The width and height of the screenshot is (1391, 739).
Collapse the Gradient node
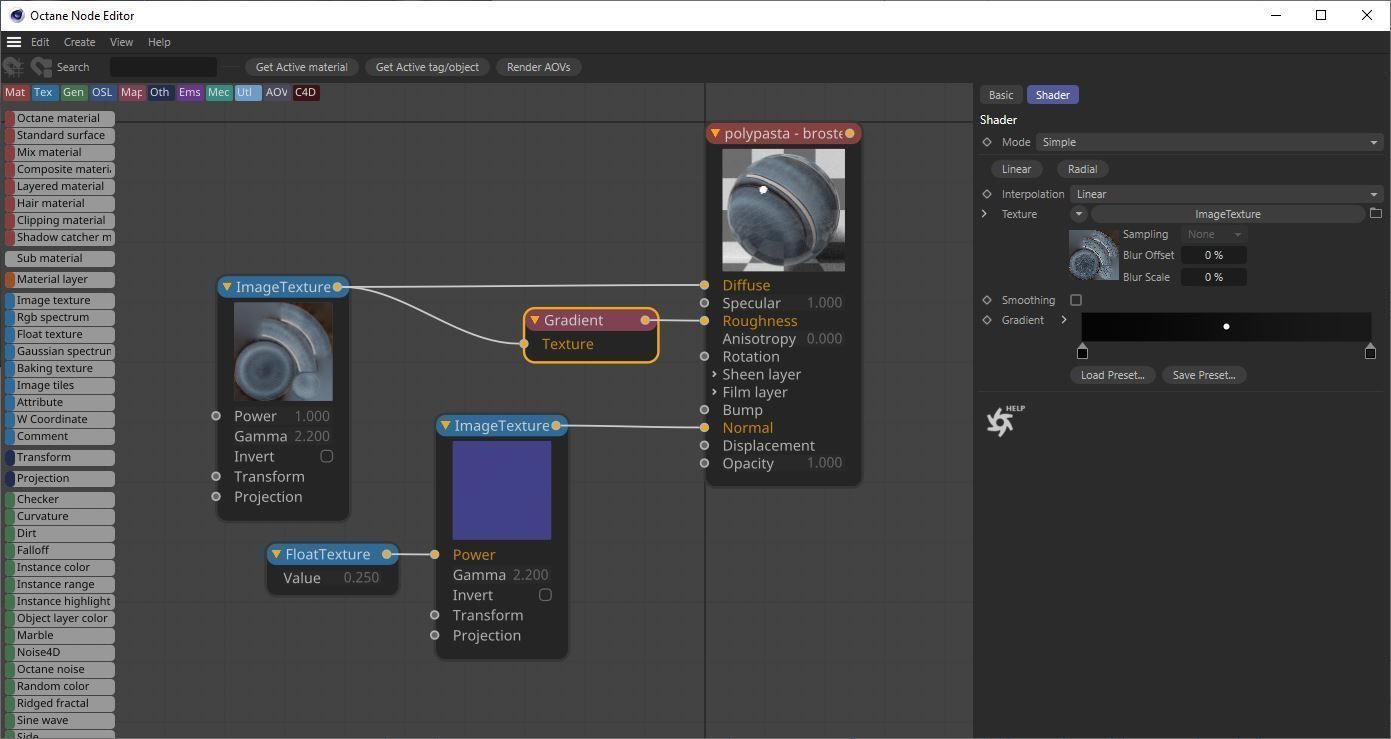(535, 320)
